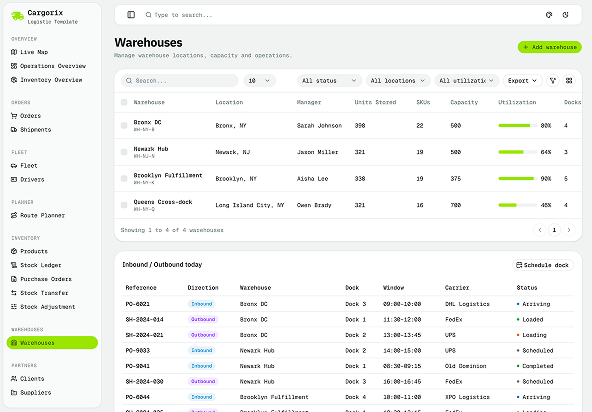Open the All utilization filter dropdown

tap(467, 80)
